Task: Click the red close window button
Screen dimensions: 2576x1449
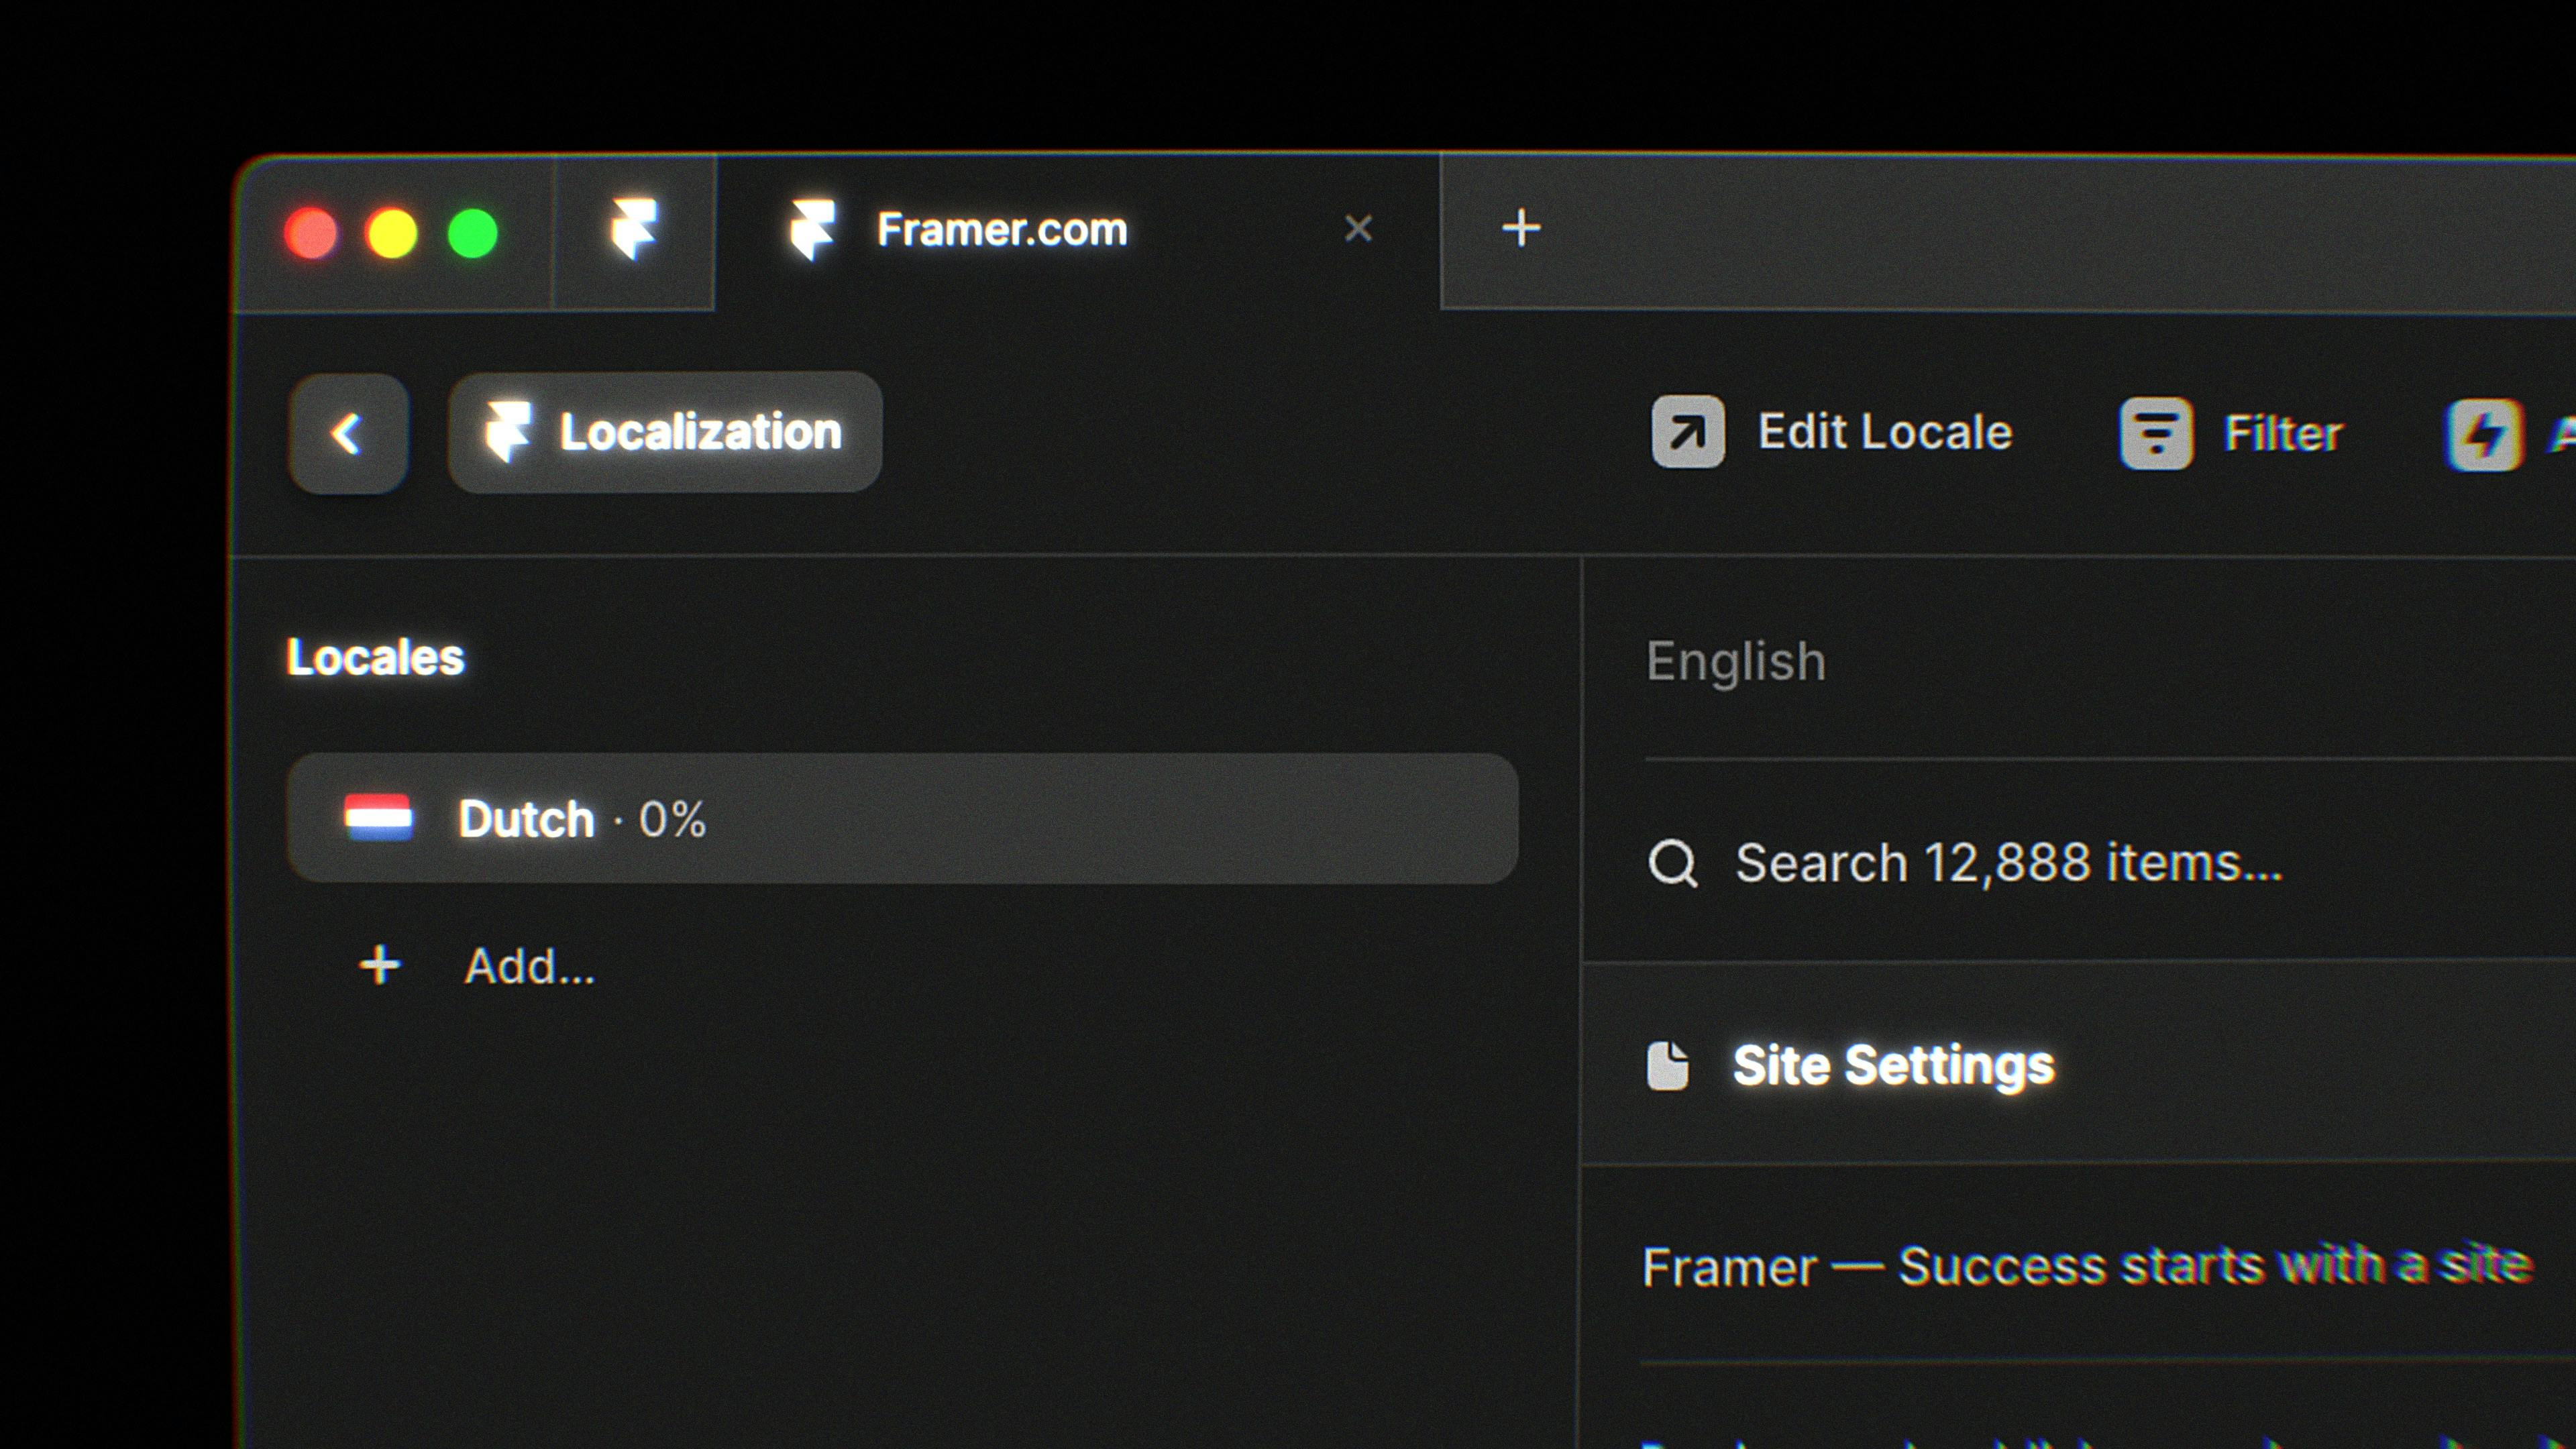Action: (311, 234)
